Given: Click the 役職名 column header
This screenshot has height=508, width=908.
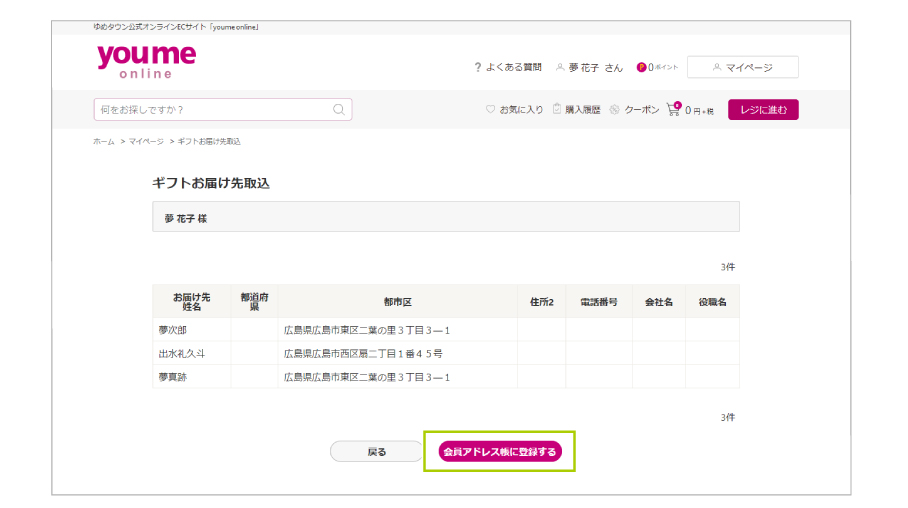Looking at the screenshot, I should coord(712,302).
